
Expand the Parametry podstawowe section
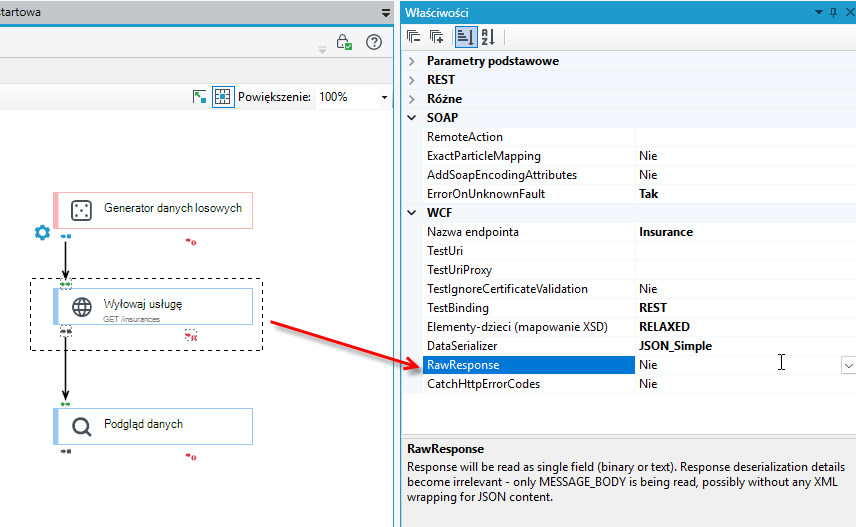(412, 61)
